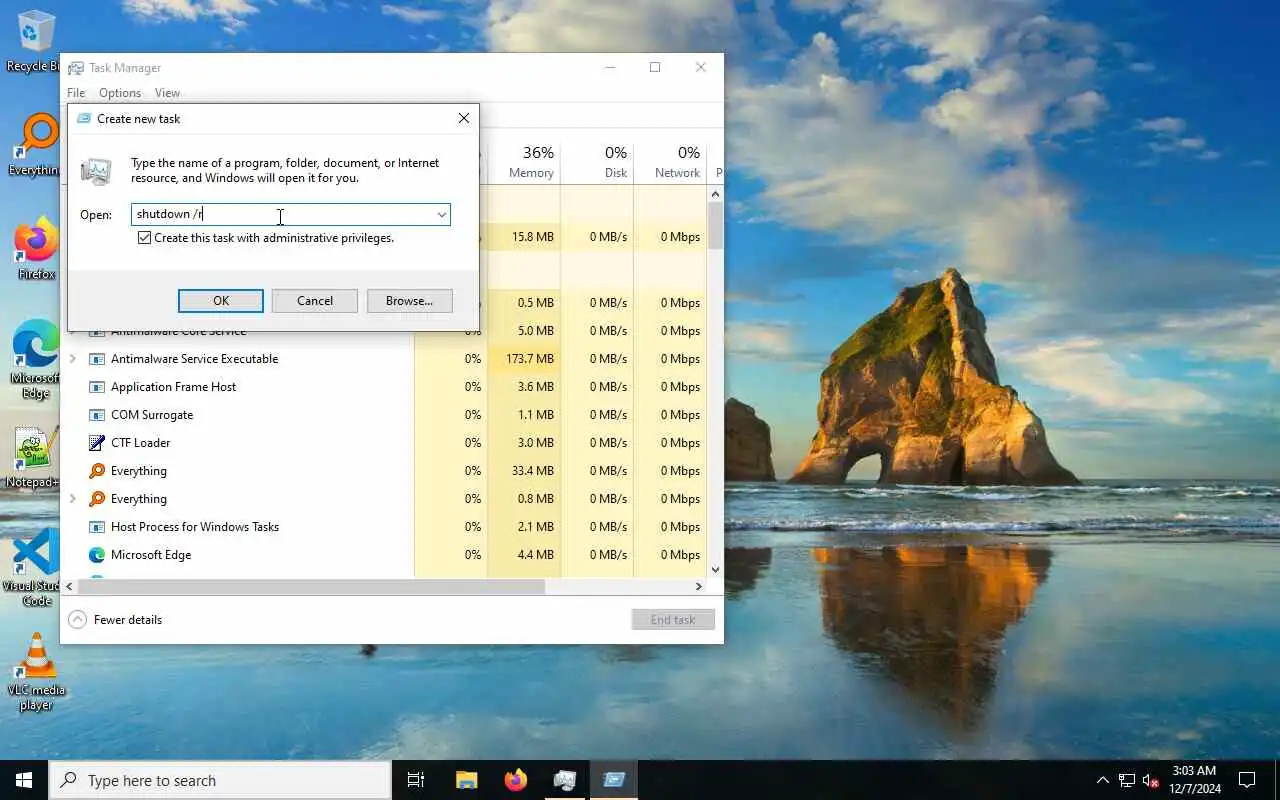The image size is (1280, 800).
Task: Click the COM Surrogate process icon
Action: (x=97, y=415)
